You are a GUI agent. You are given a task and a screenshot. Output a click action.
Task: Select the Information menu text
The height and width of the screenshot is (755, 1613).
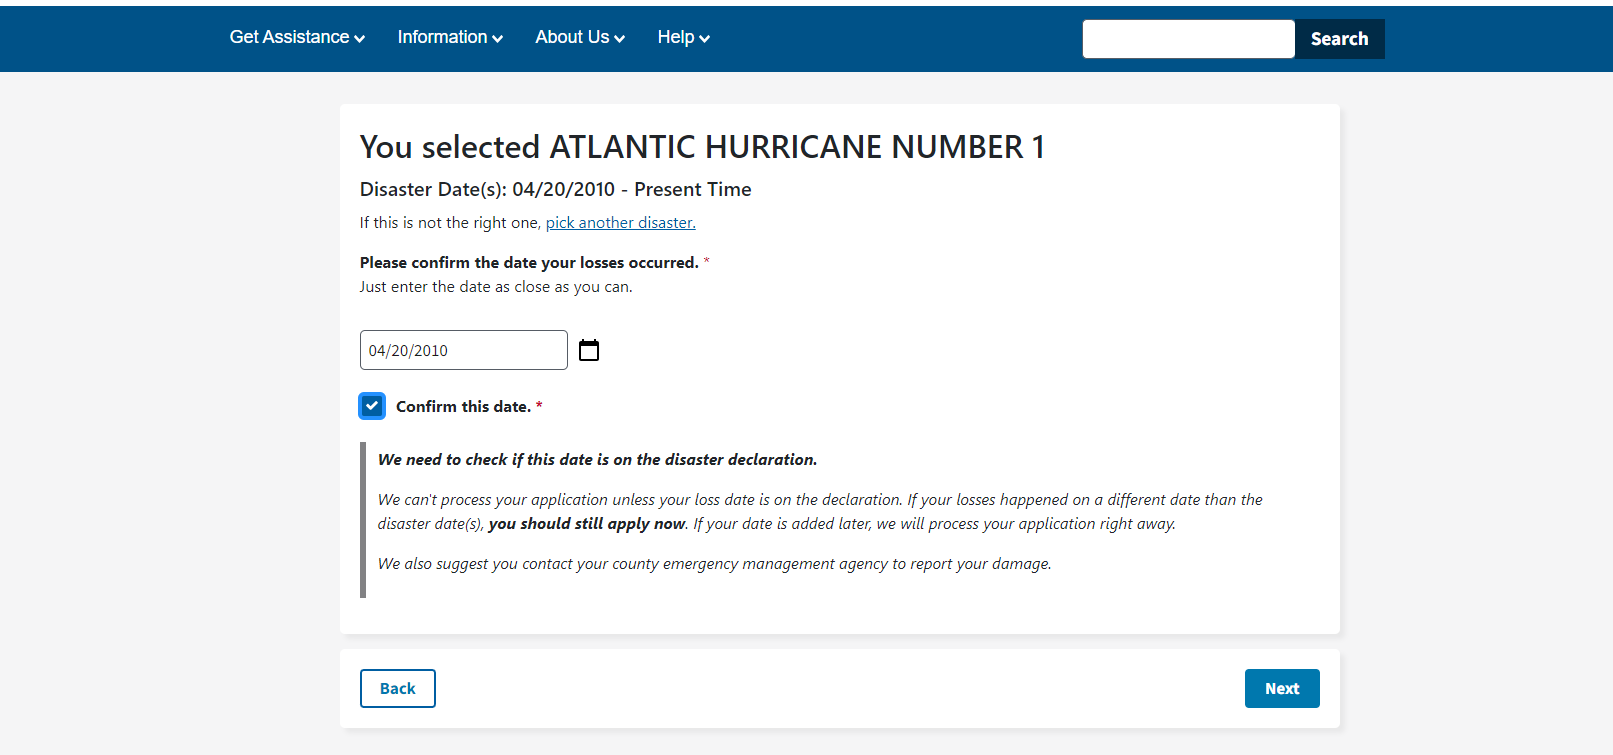point(442,37)
